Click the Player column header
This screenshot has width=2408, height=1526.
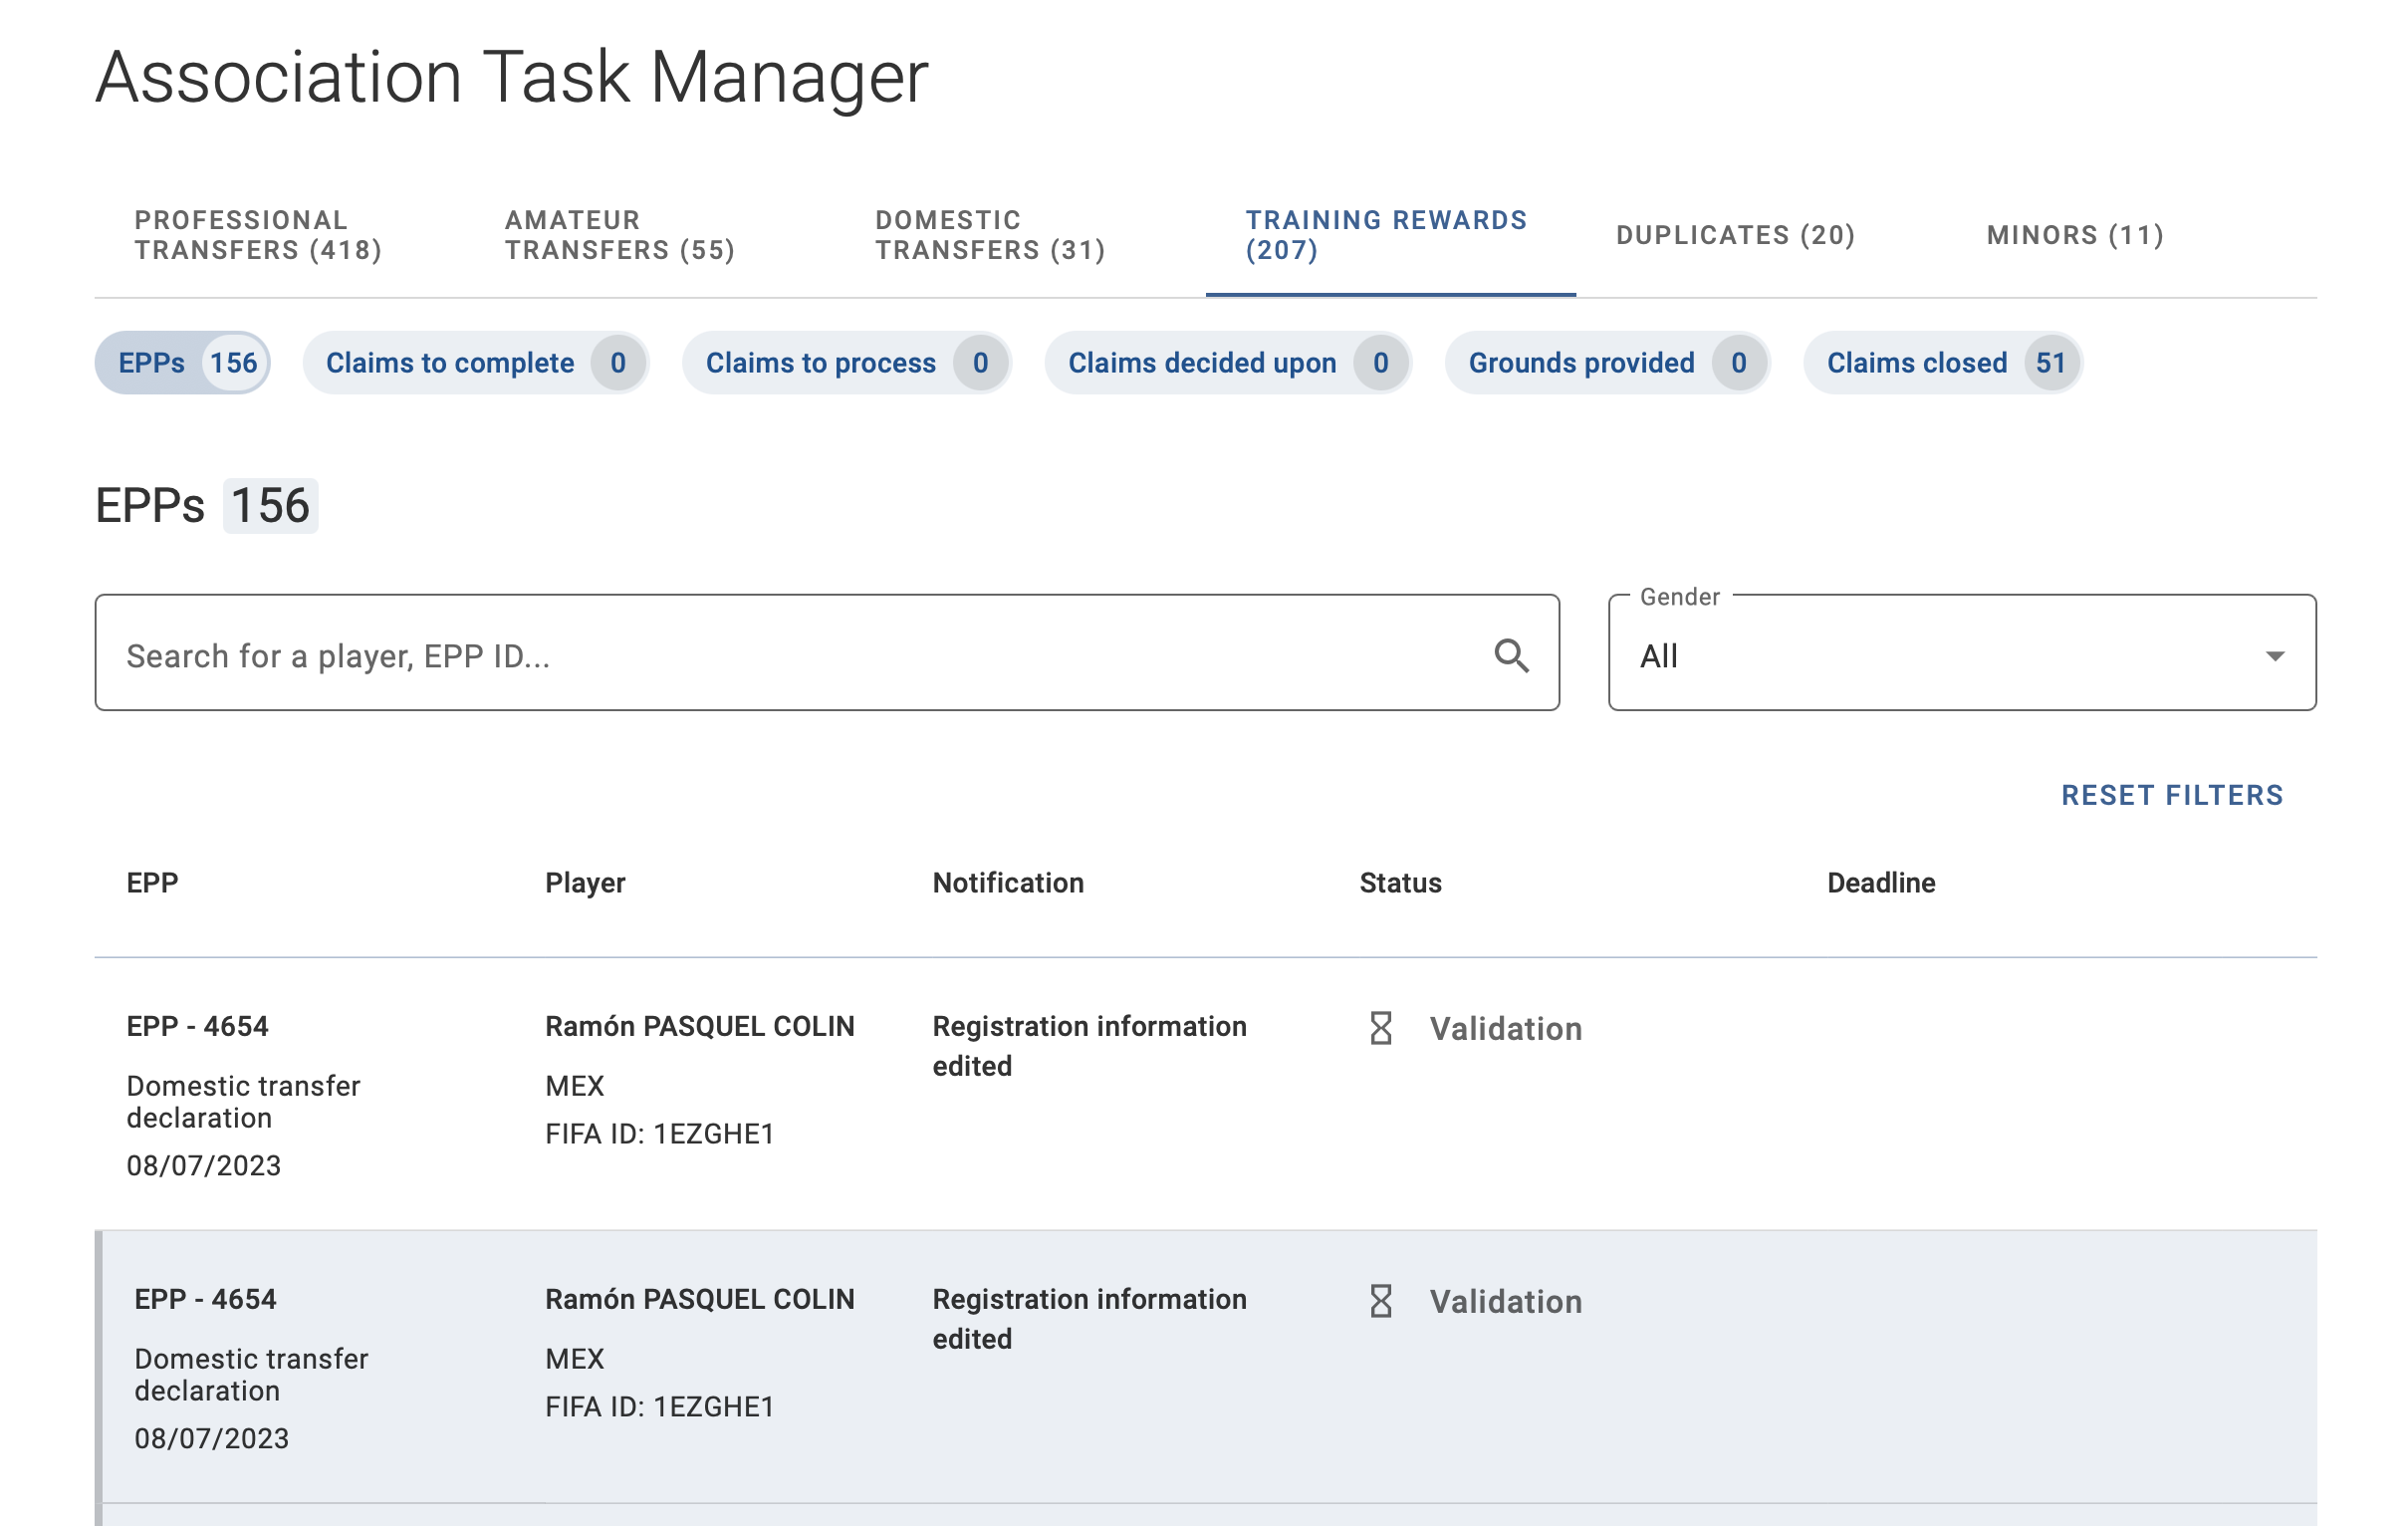[x=585, y=883]
